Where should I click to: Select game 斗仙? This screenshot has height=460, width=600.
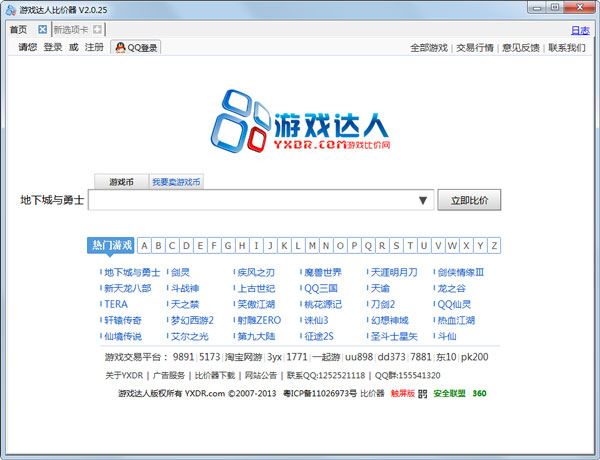point(447,336)
